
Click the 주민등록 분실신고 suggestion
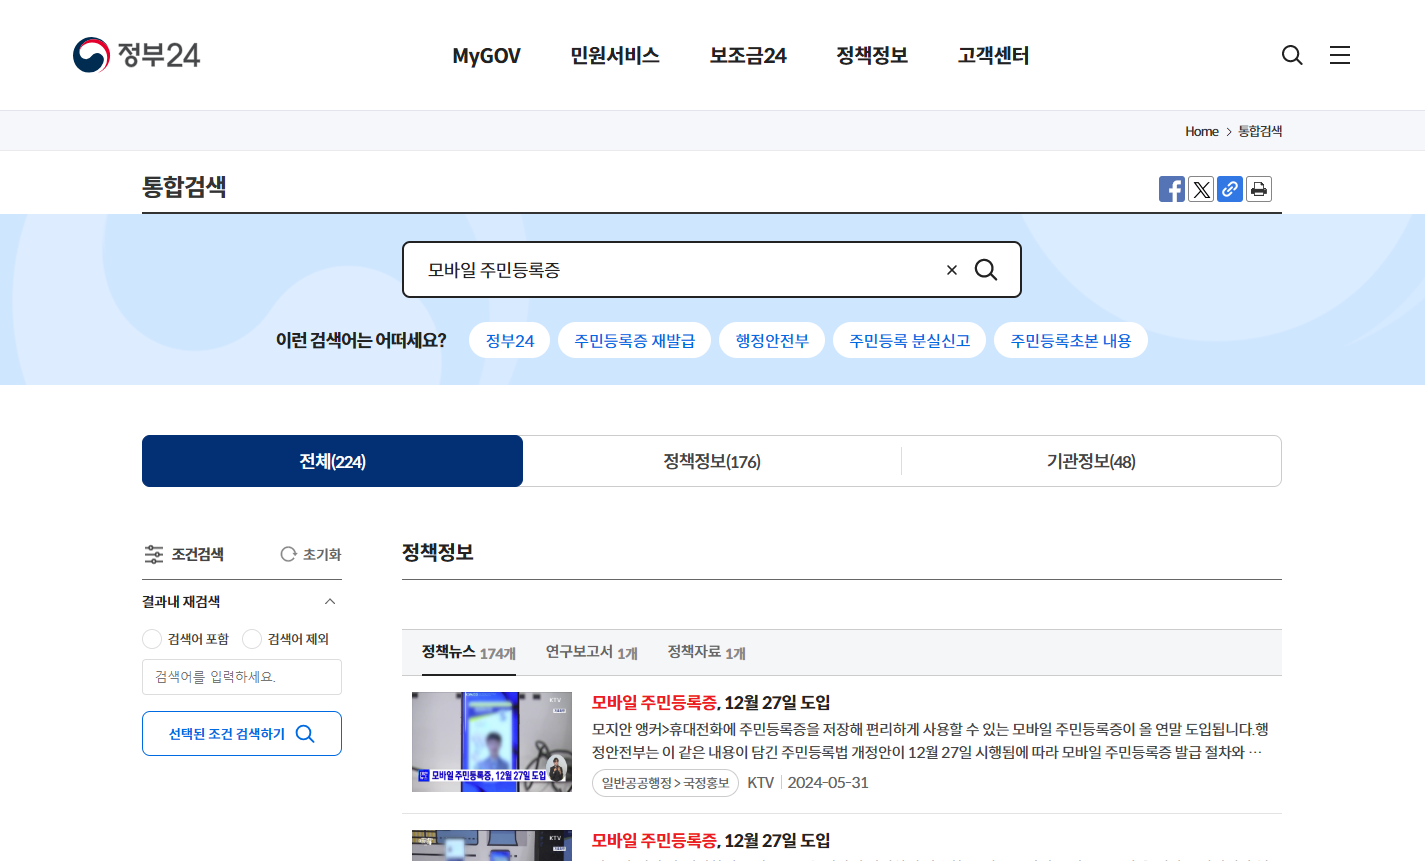pos(910,341)
